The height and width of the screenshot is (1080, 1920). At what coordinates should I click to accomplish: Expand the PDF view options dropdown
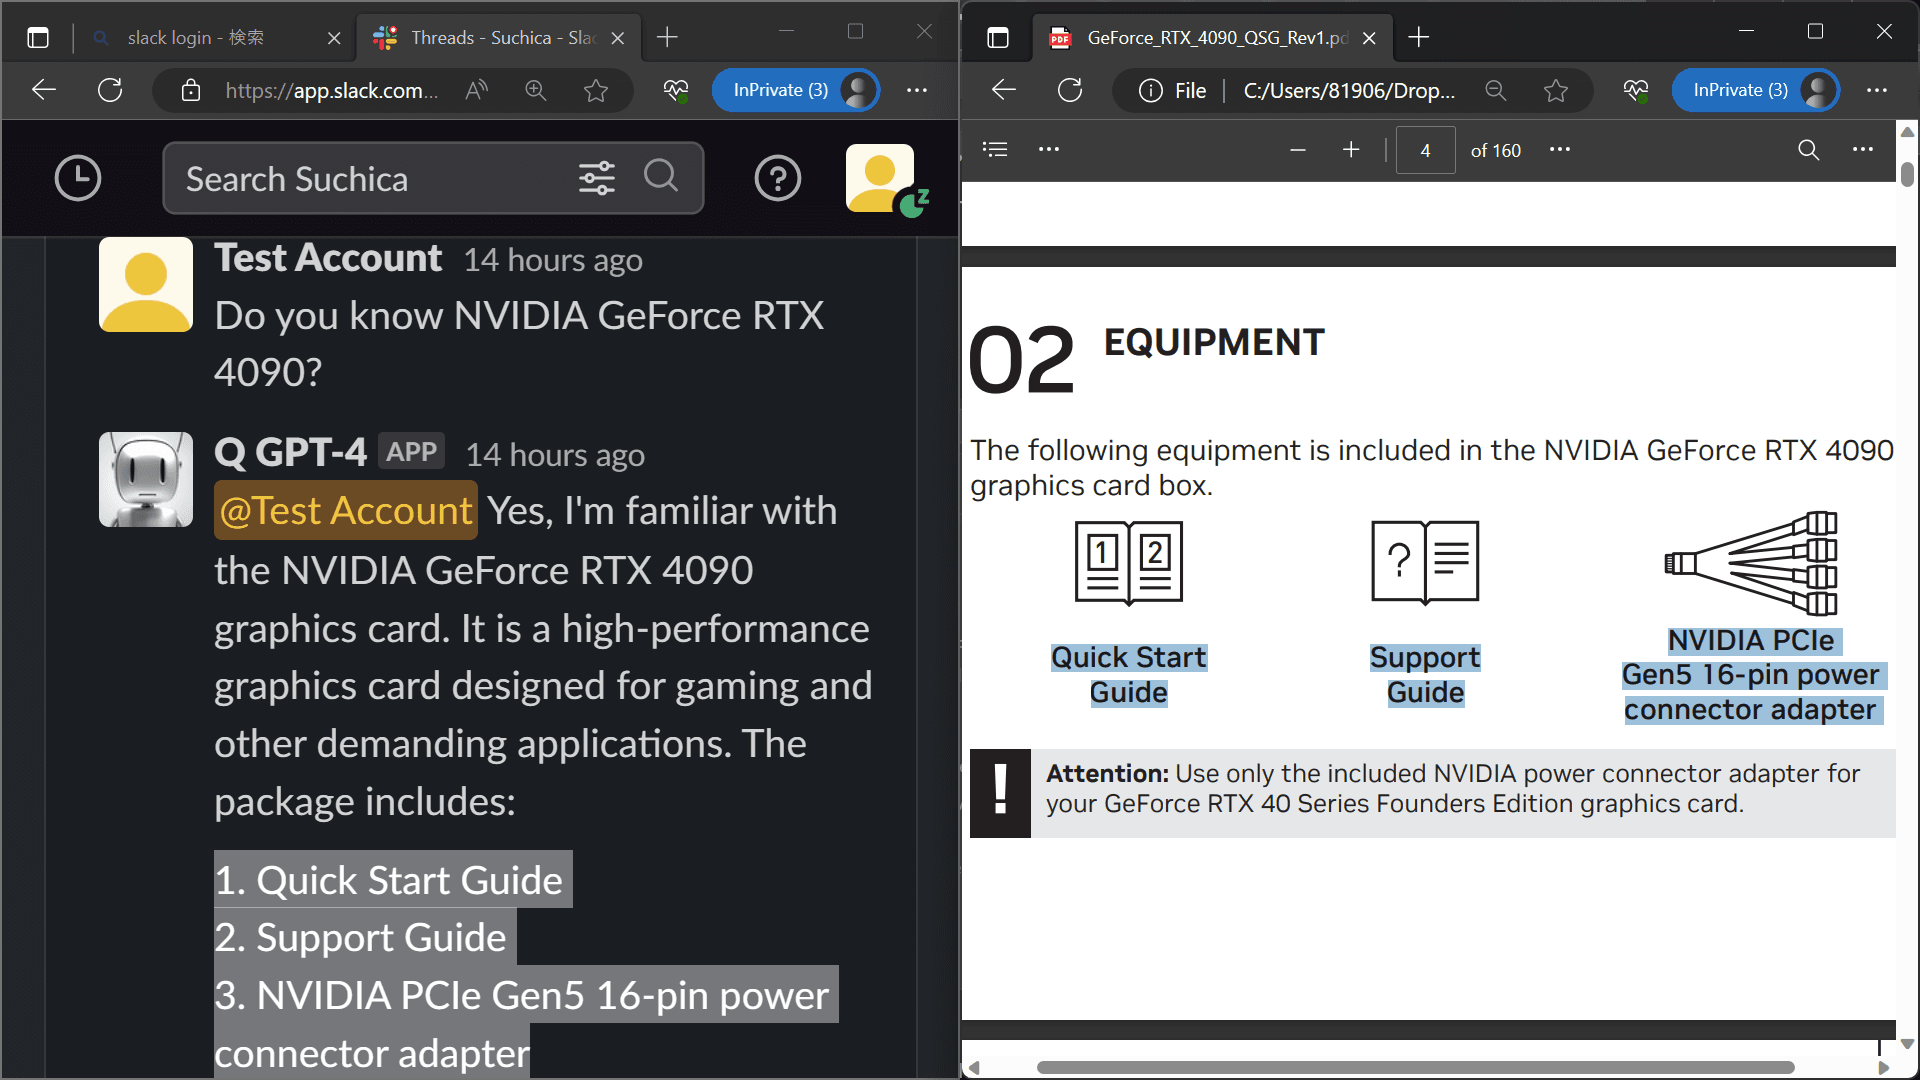tap(1560, 150)
